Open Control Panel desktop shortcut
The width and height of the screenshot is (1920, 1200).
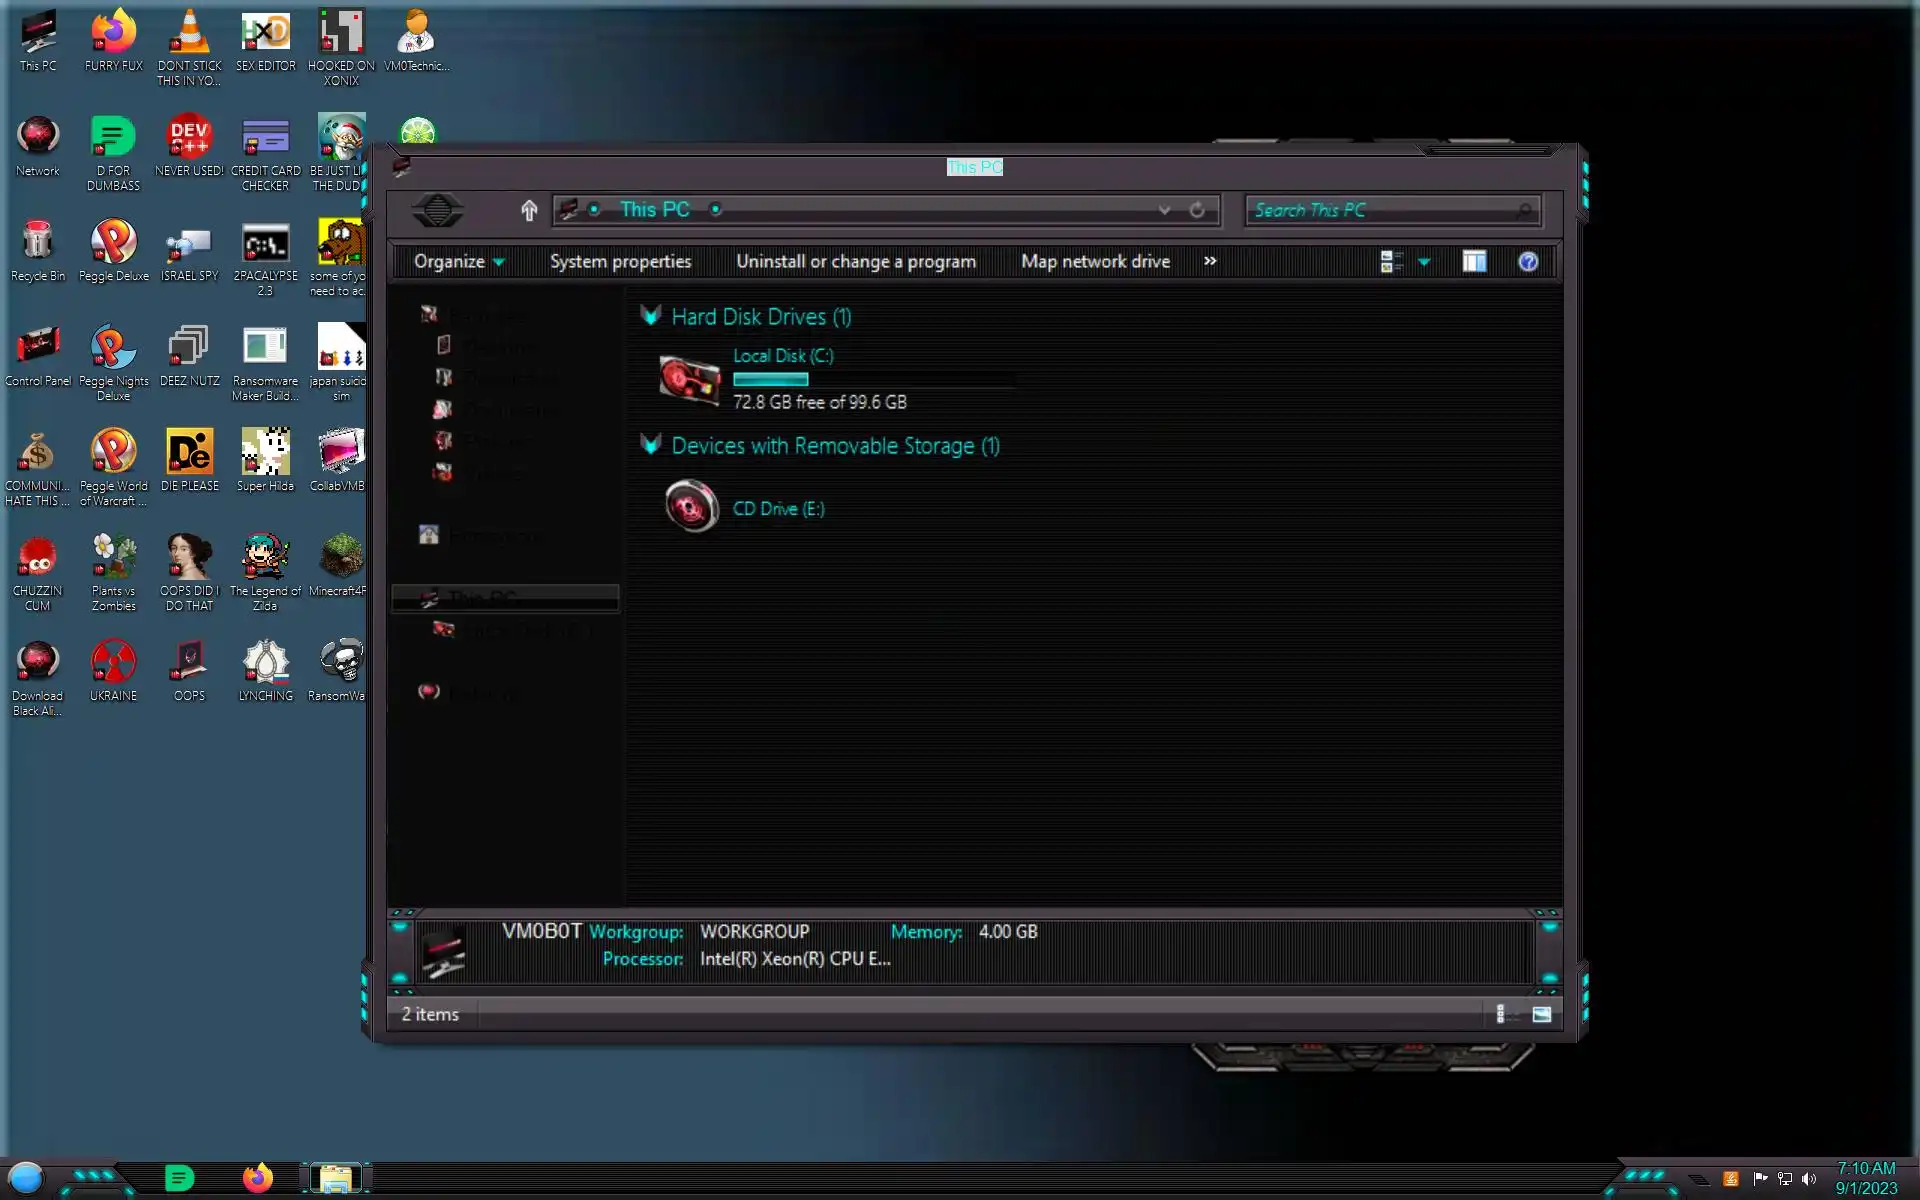coord(38,348)
